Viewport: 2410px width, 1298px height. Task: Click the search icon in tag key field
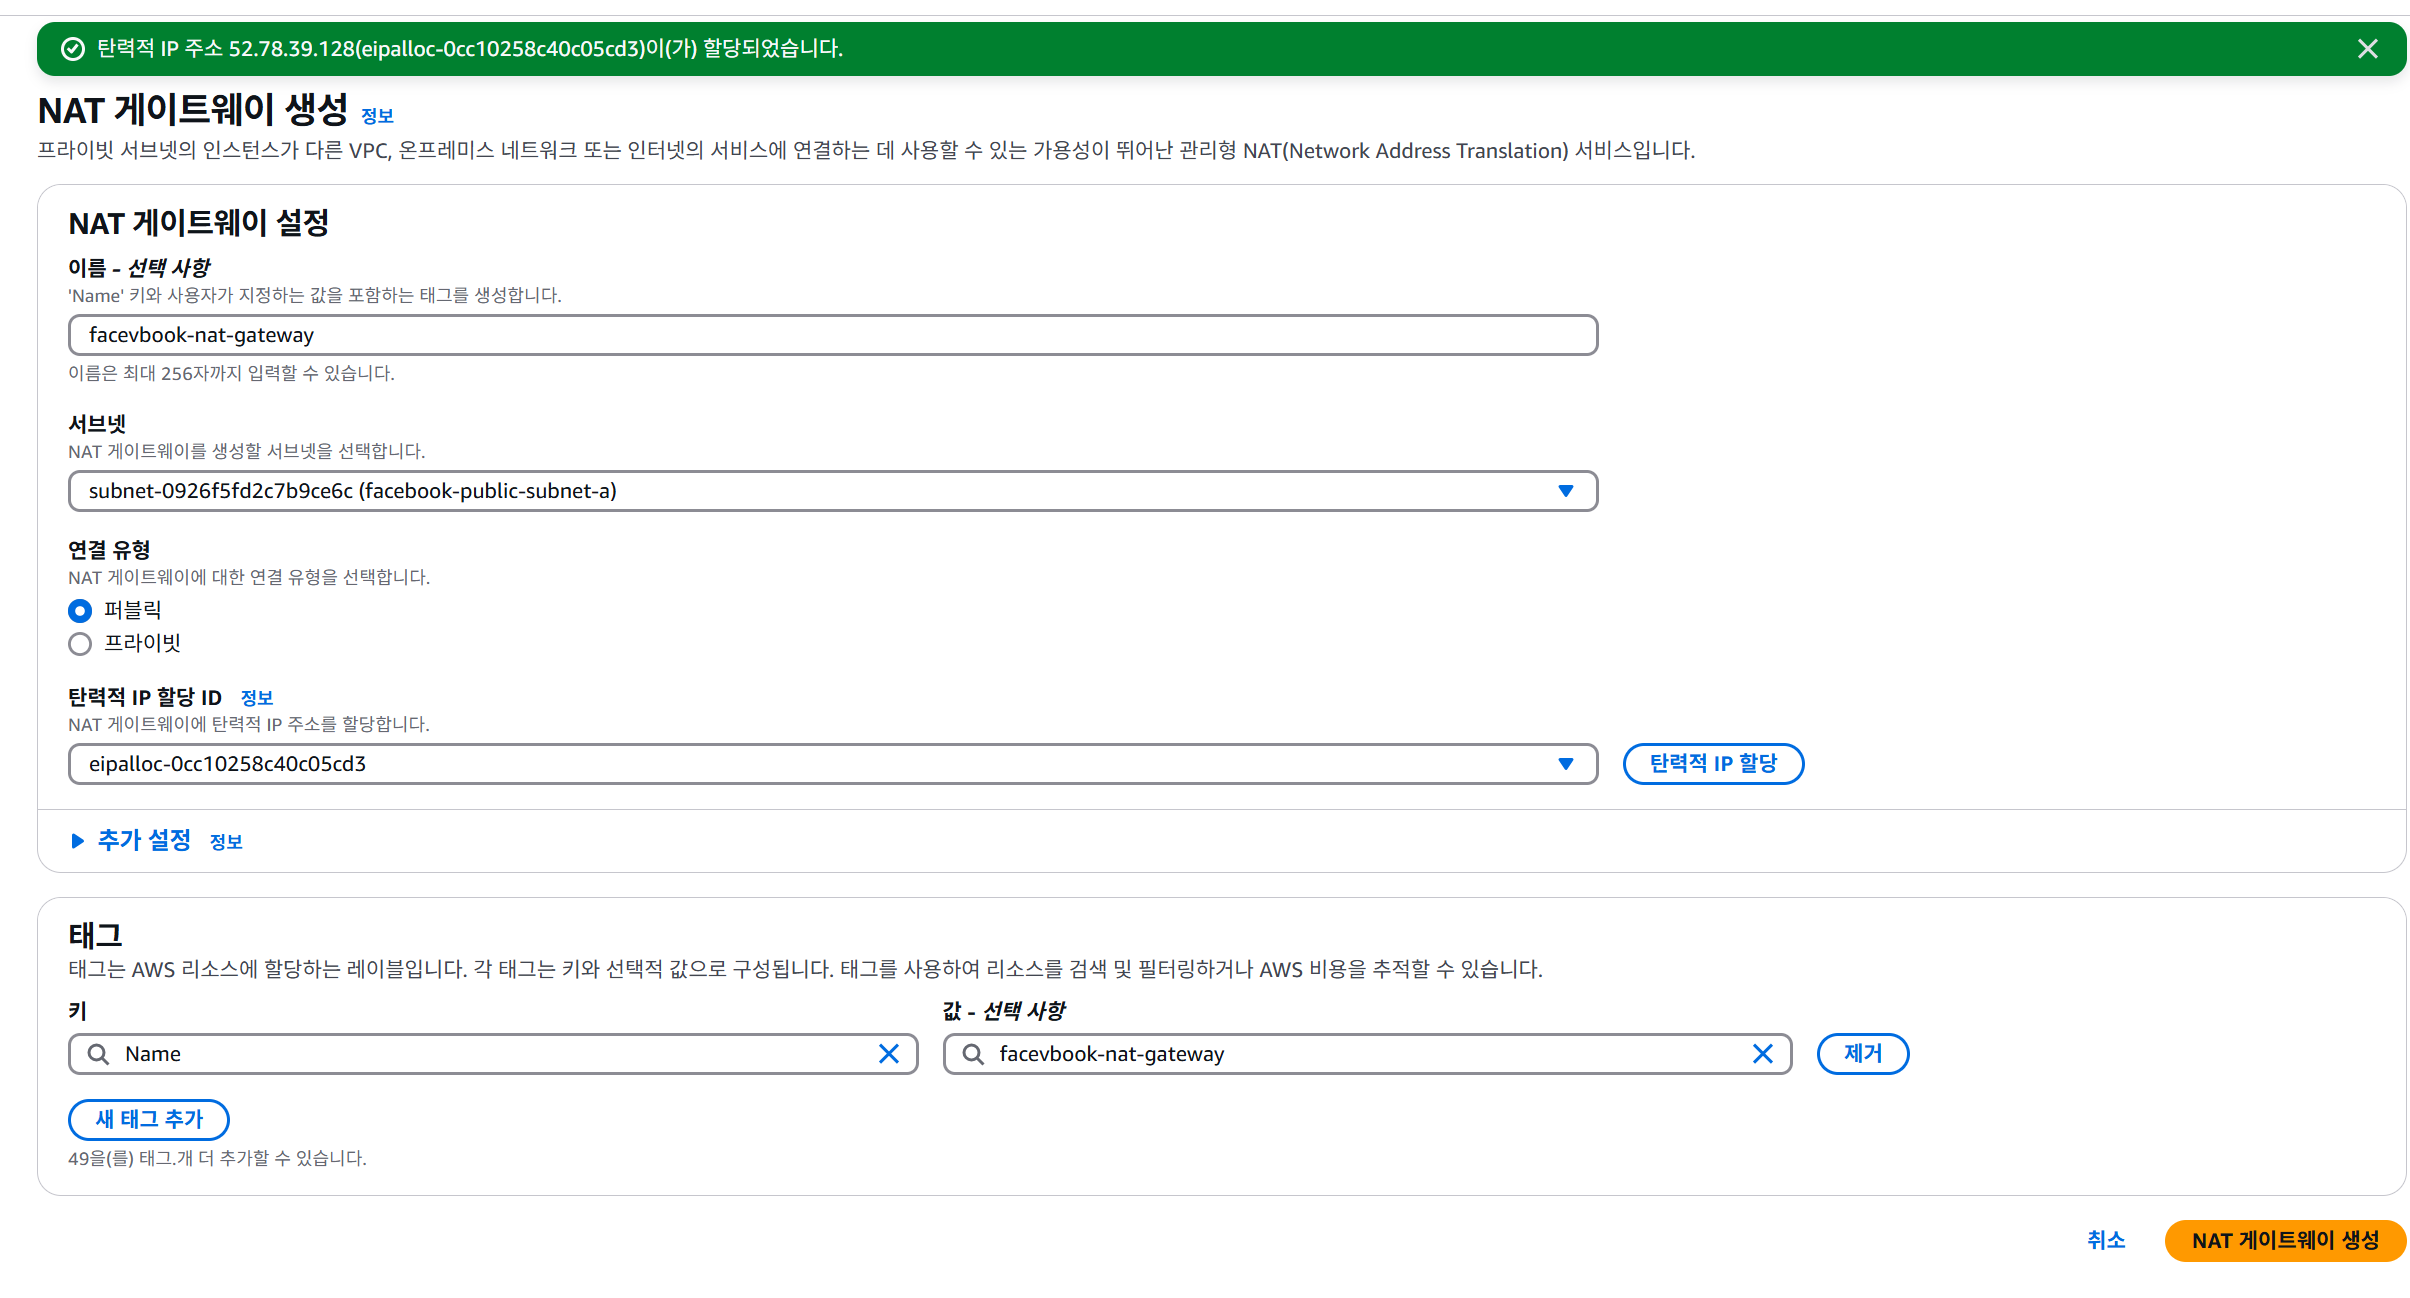point(98,1054)
